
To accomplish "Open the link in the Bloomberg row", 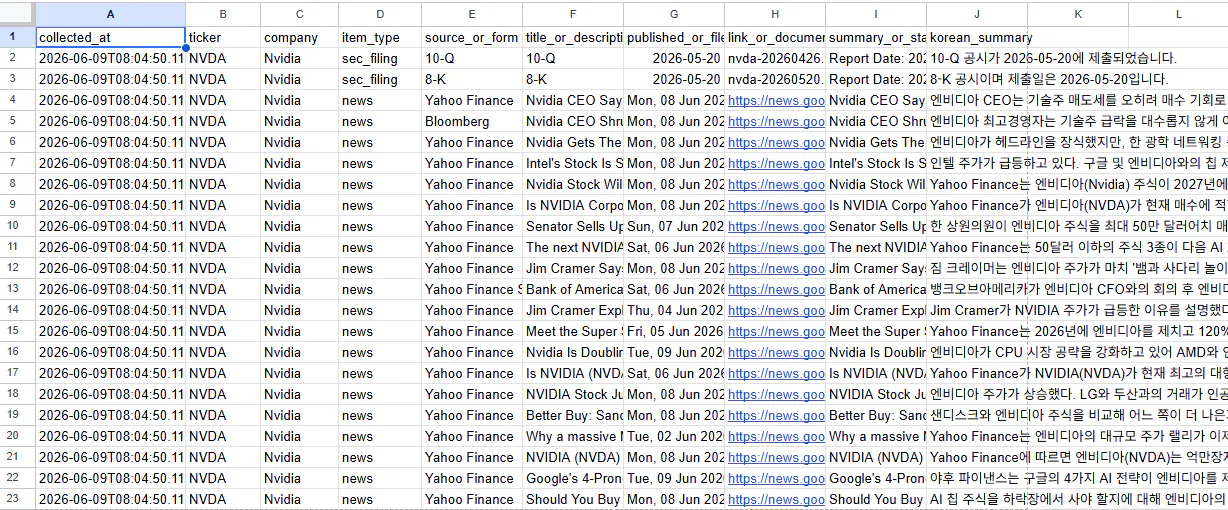I will 776,121.
